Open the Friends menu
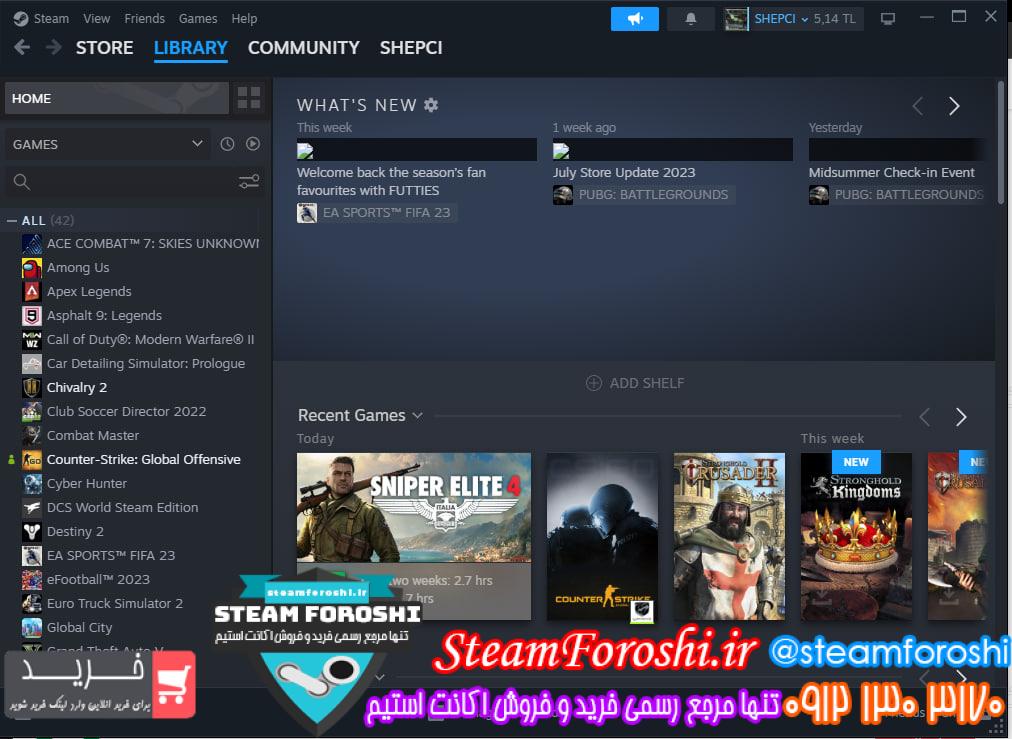The image size is (1012, 739). 145,19
